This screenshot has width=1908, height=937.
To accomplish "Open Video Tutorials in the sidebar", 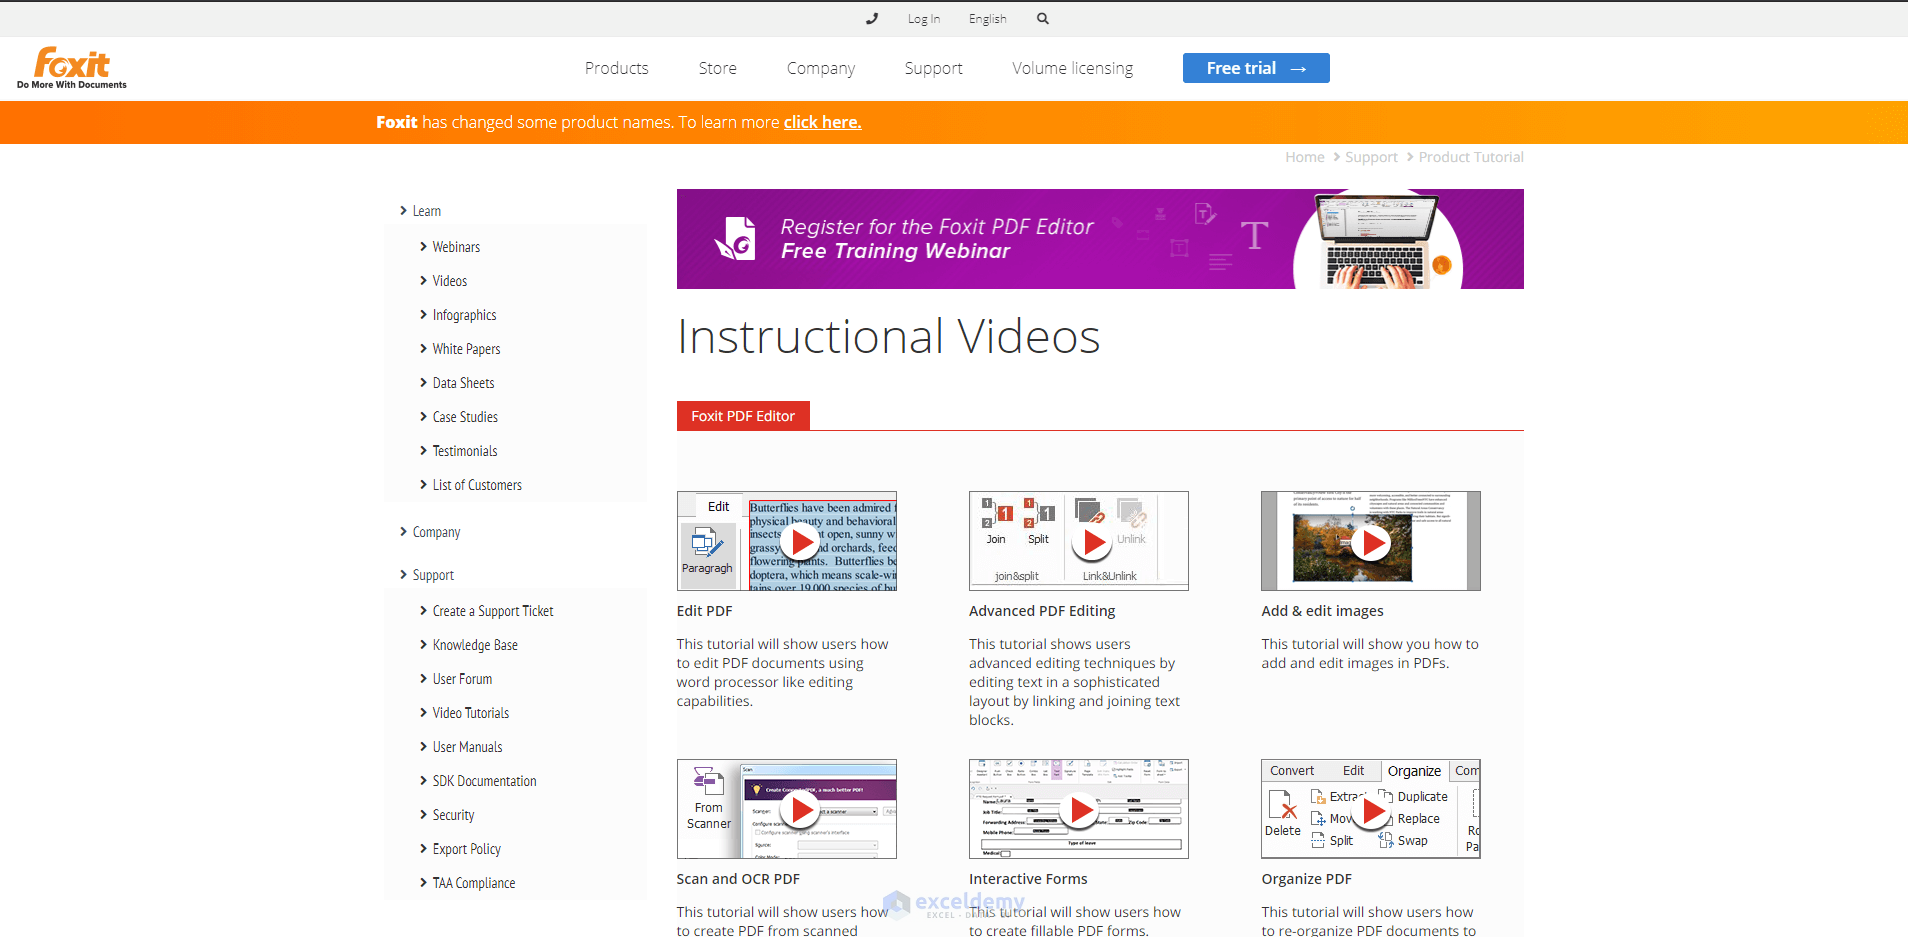I will click(471, 713).
